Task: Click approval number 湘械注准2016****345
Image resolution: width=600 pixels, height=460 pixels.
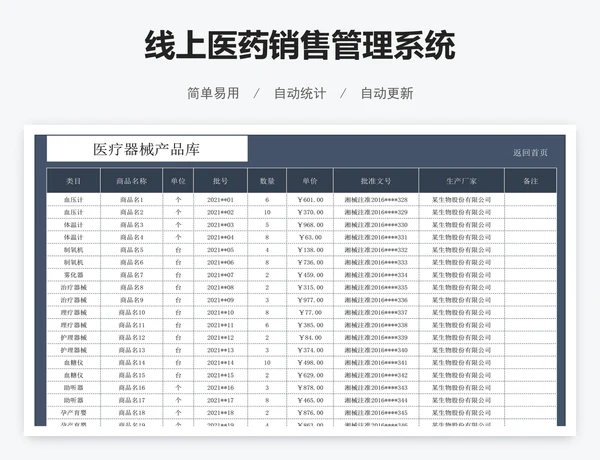Action: click(376, 413)
